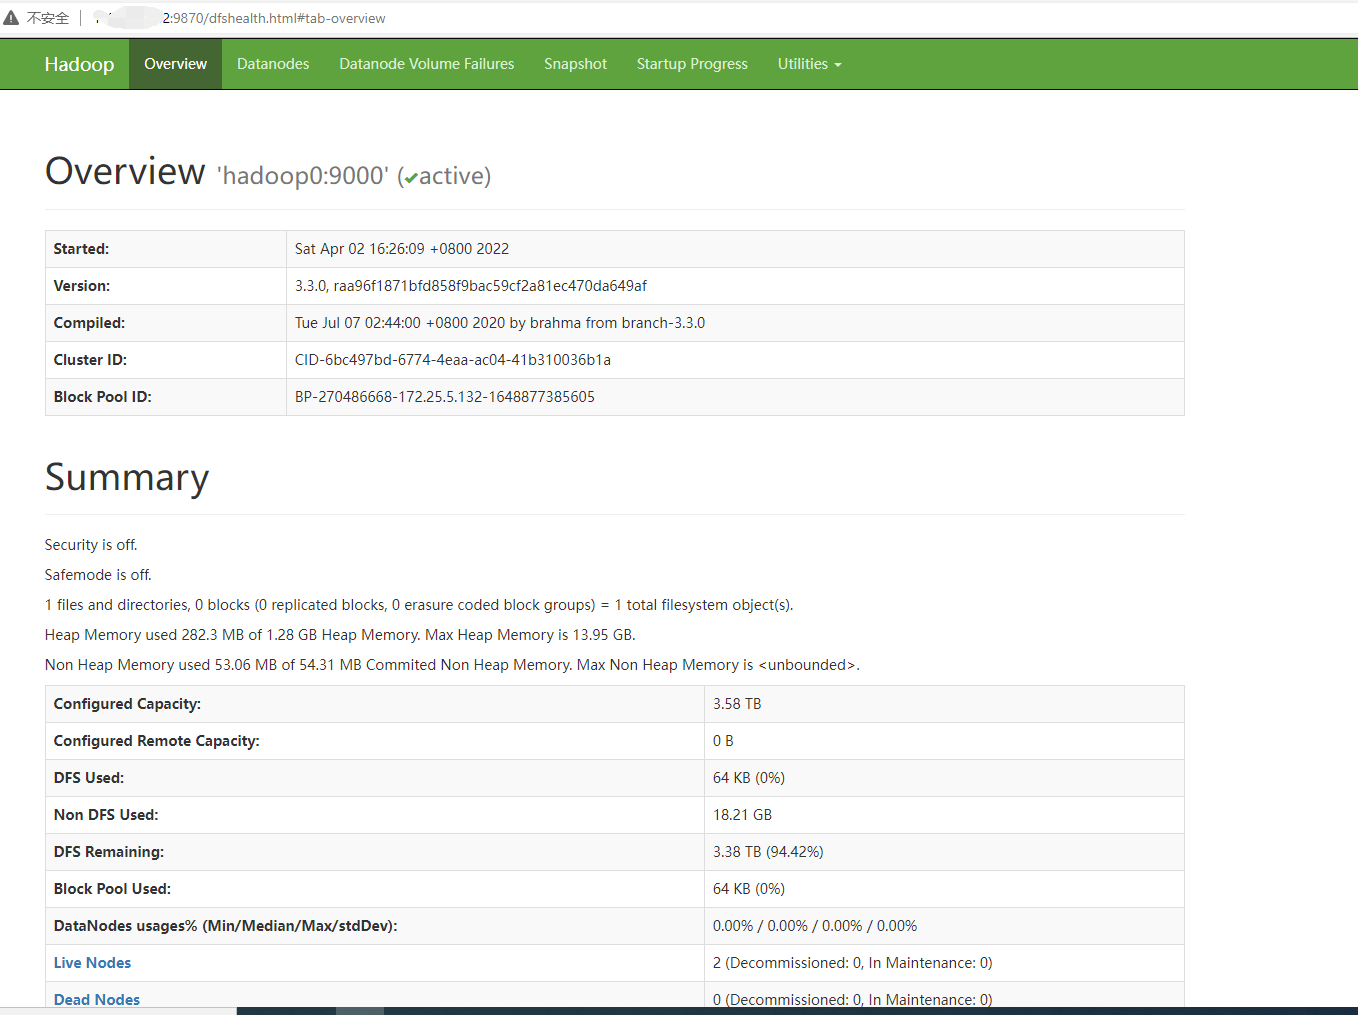
Task: Click the Compiled date value
Action: [x=500, y=323]
